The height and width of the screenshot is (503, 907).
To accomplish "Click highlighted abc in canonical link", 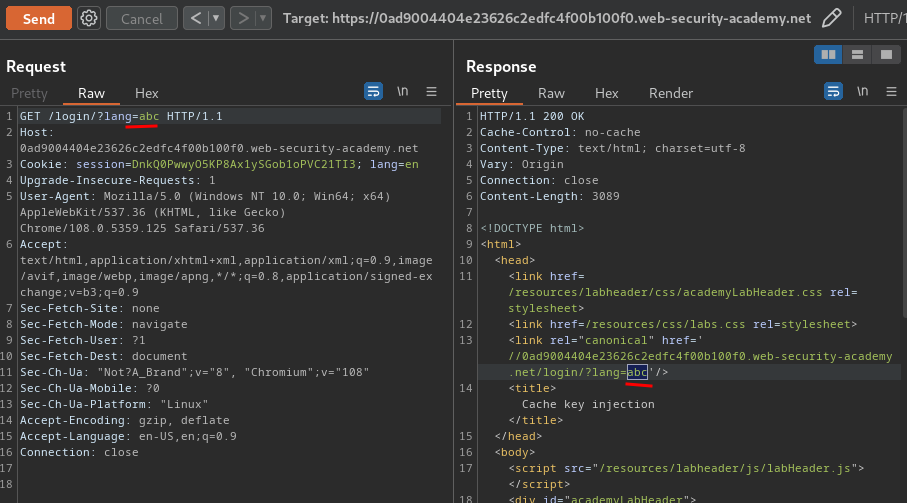I will [x=637, y=372].
